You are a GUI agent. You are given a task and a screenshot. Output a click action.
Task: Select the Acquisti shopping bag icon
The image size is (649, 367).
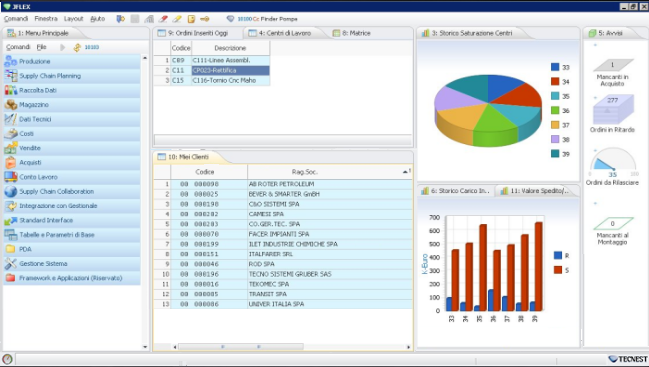click(10, 162)
